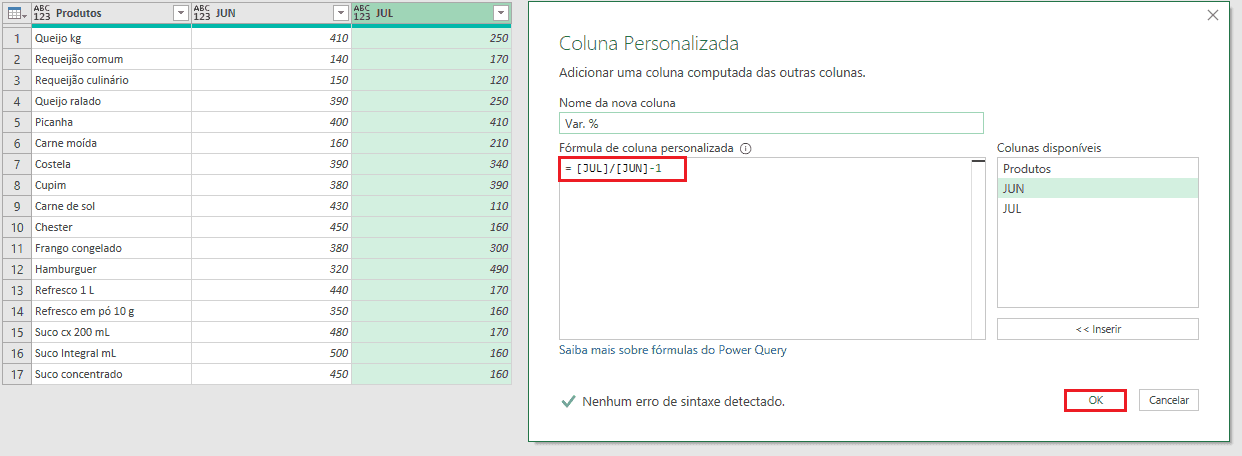Screen dimensions: 1242x456
Task: Select row number 17
Action: [16, 374]
